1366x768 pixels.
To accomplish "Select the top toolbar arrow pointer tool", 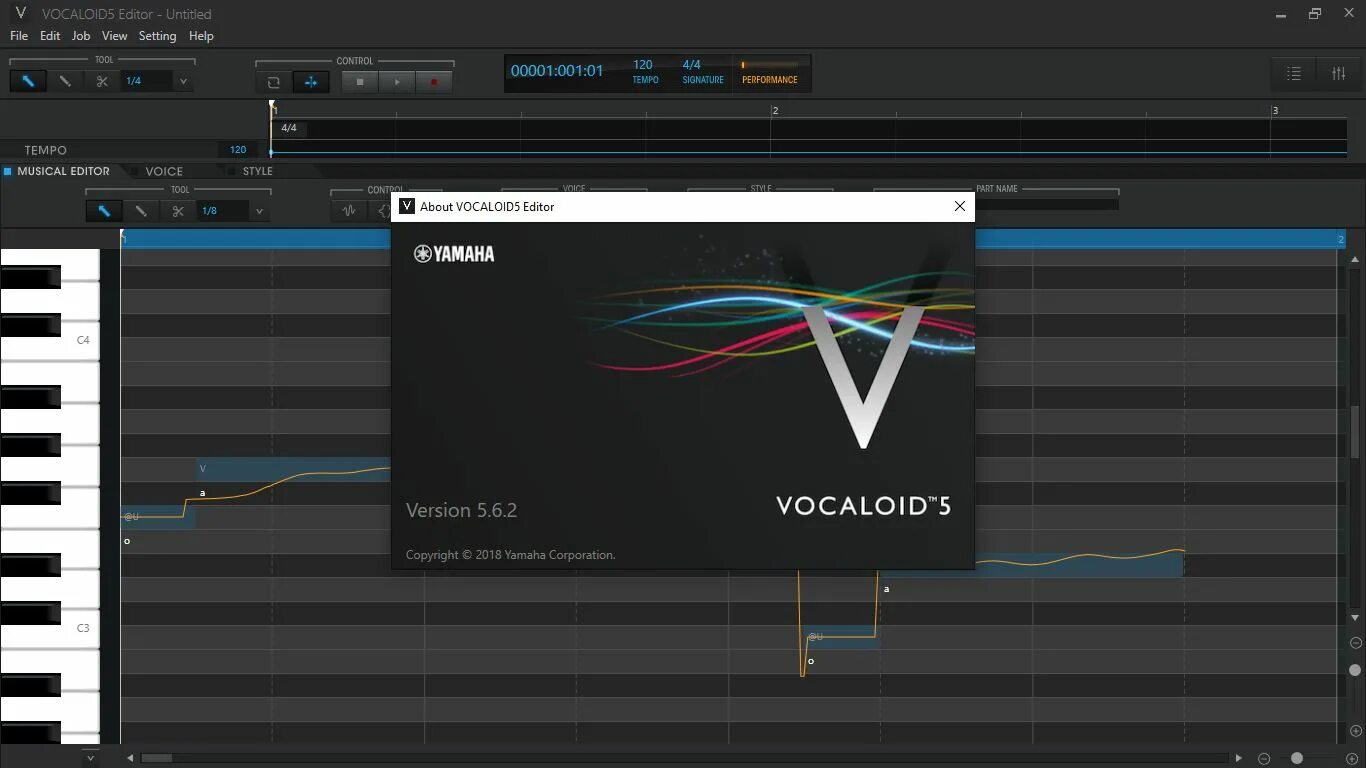I will coord(28,81).
